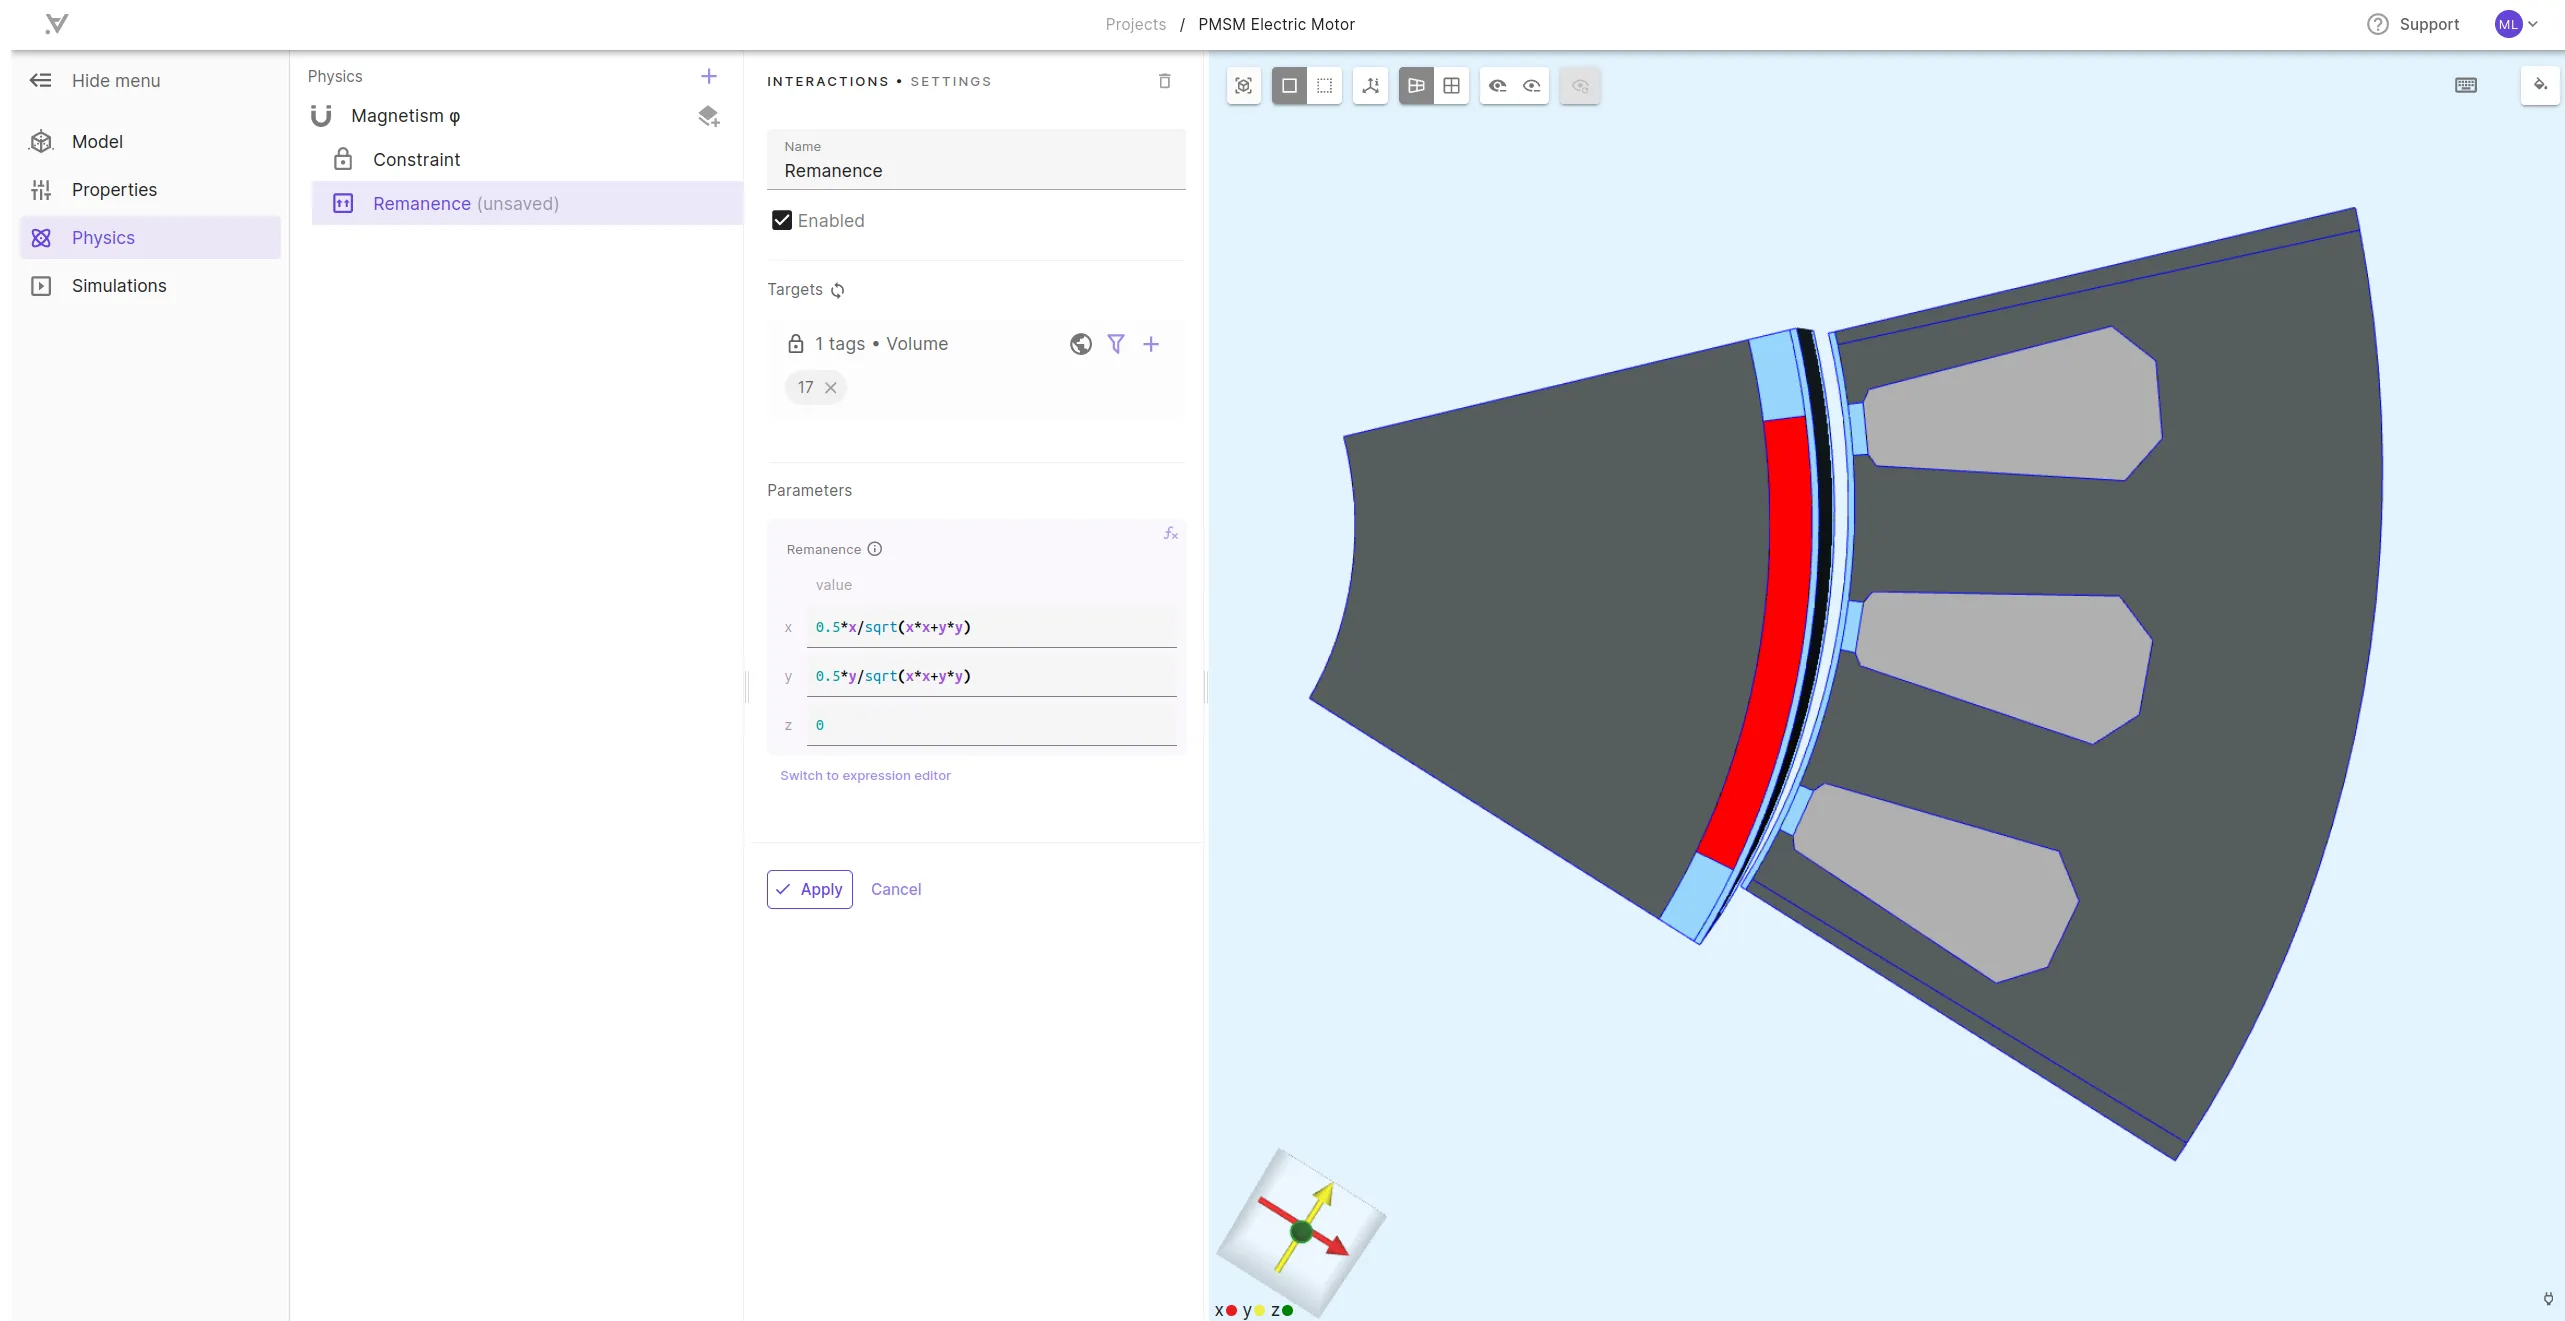
Task: Select Physics in the sidebar
Action: [150, 238]
